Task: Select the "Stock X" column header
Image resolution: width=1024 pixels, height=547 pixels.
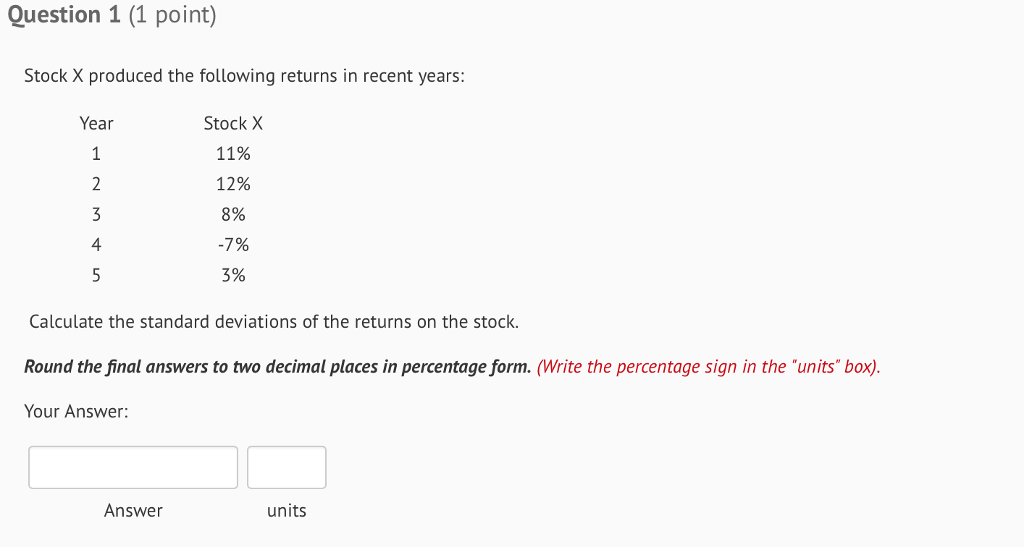Action: click(233, 123)
